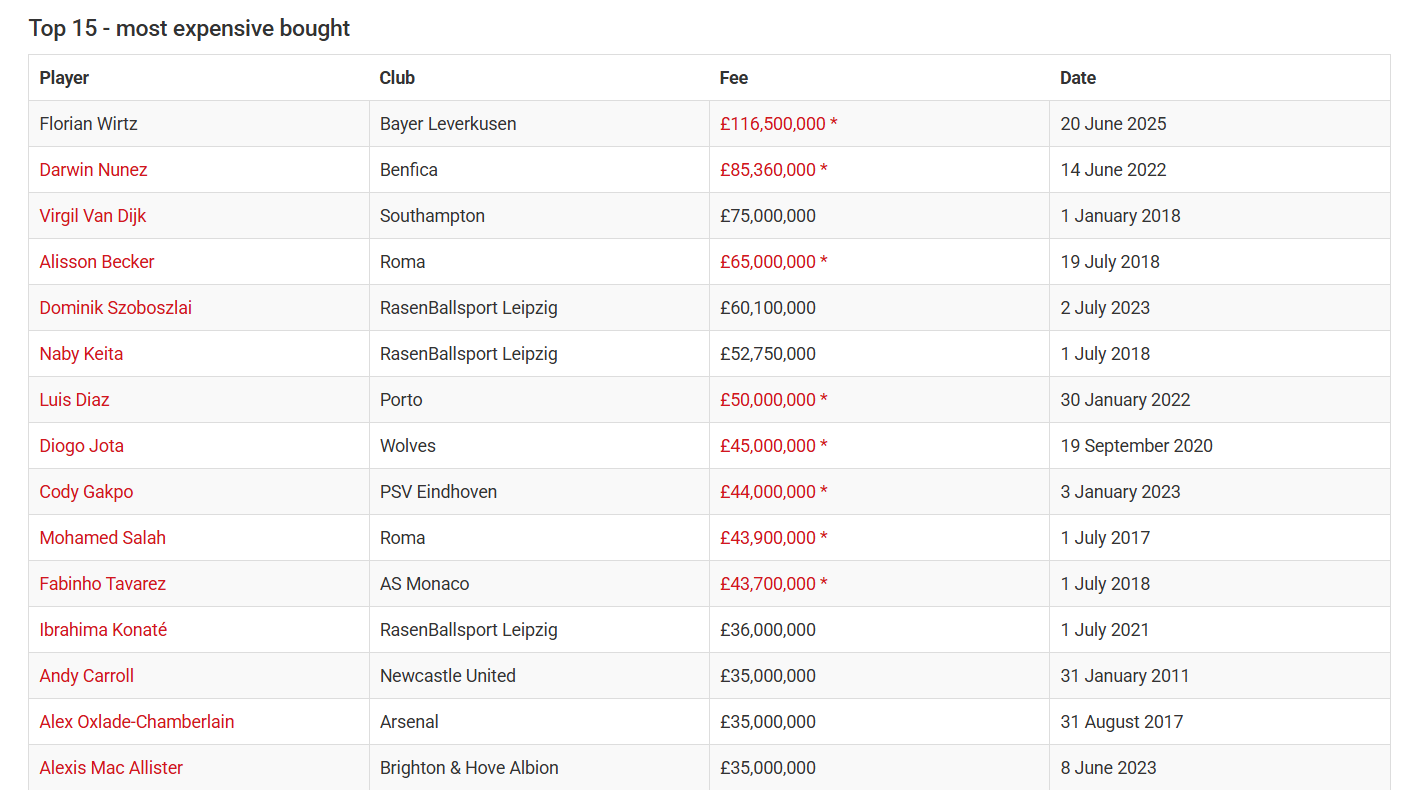This screenshot has width=1420, height=790.
Task: Open the £65,000,000 fee link
Action: [x=774, y=262]
